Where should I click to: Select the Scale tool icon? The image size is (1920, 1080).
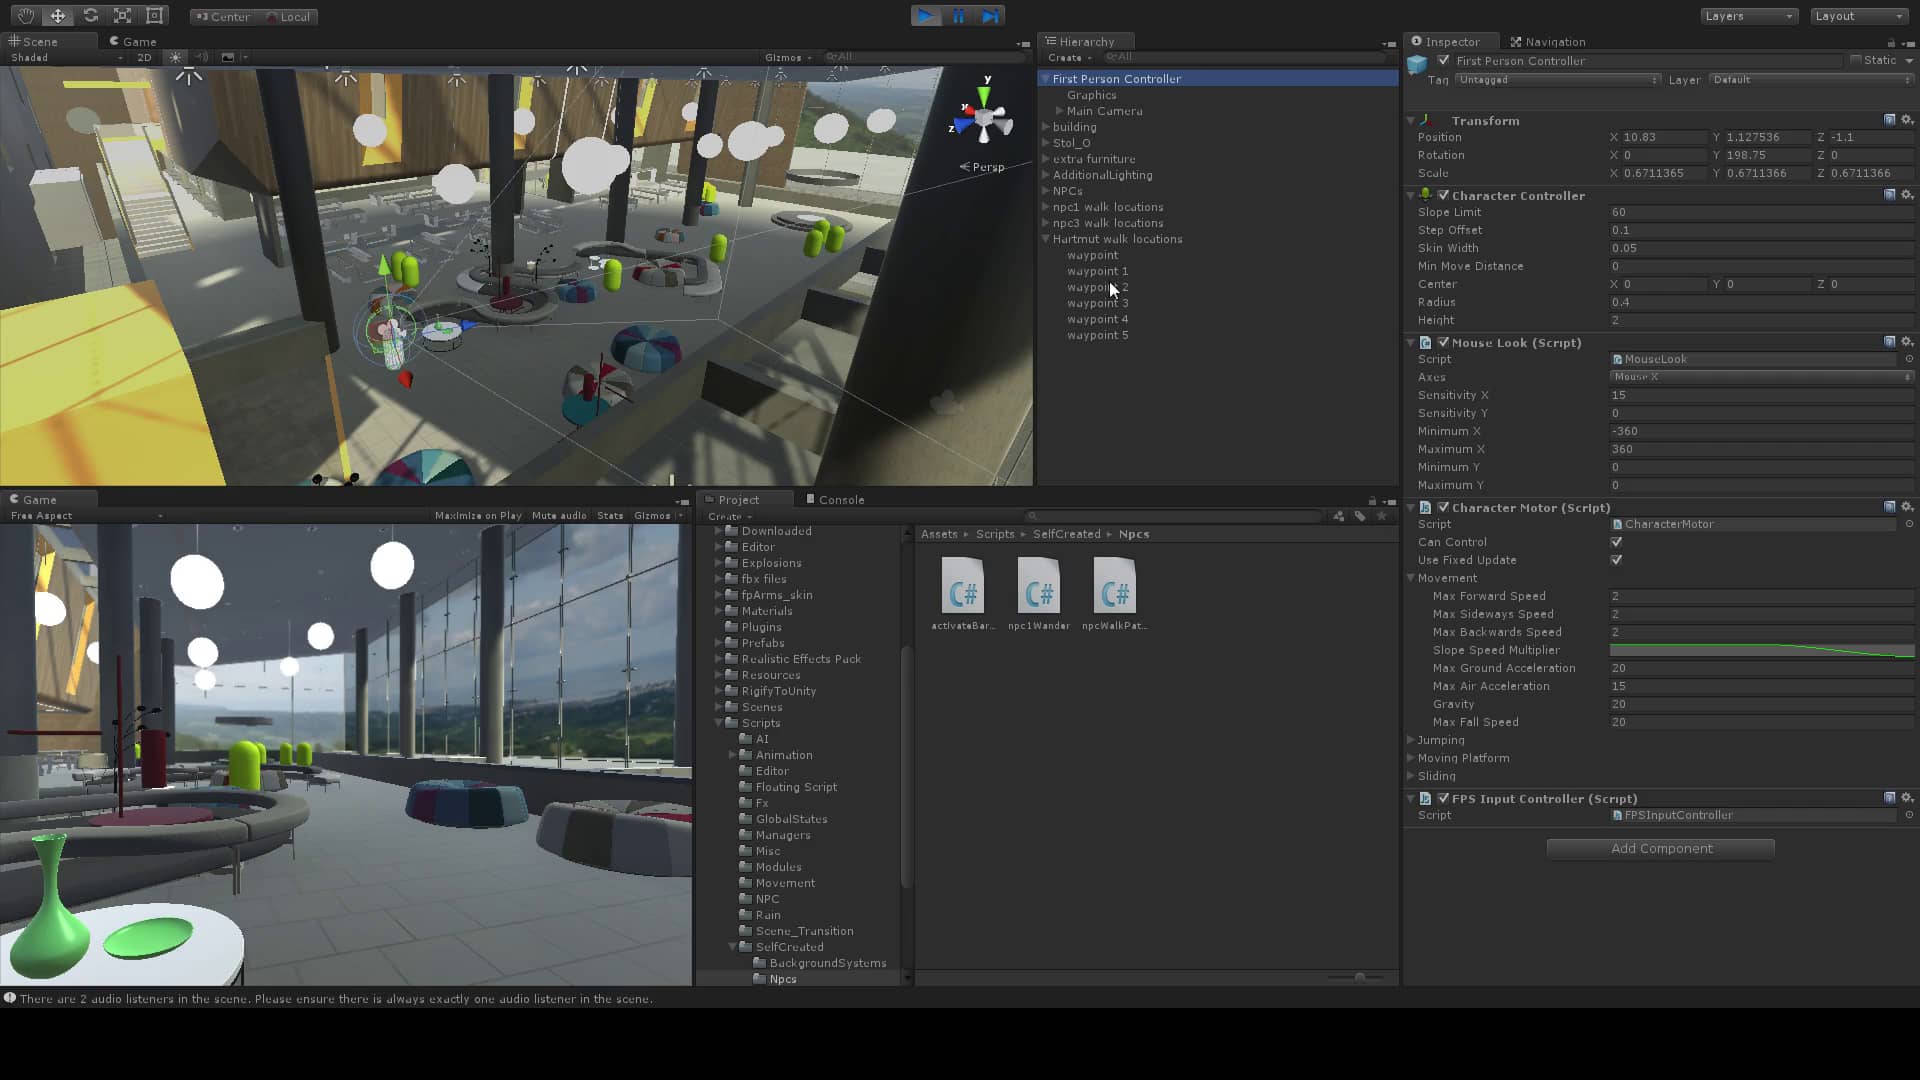(122, 15)
